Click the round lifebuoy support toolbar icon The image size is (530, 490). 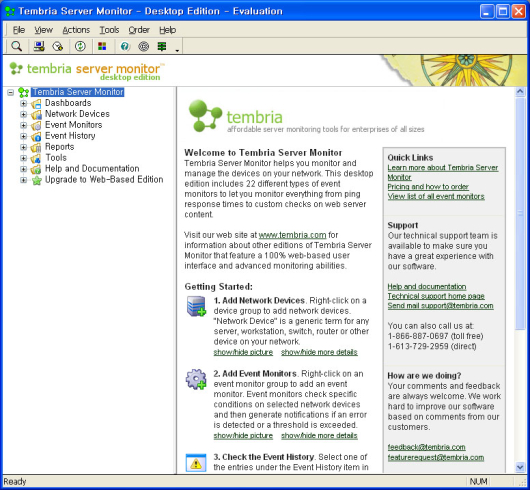pyautogui.click(x=144, y=46)
